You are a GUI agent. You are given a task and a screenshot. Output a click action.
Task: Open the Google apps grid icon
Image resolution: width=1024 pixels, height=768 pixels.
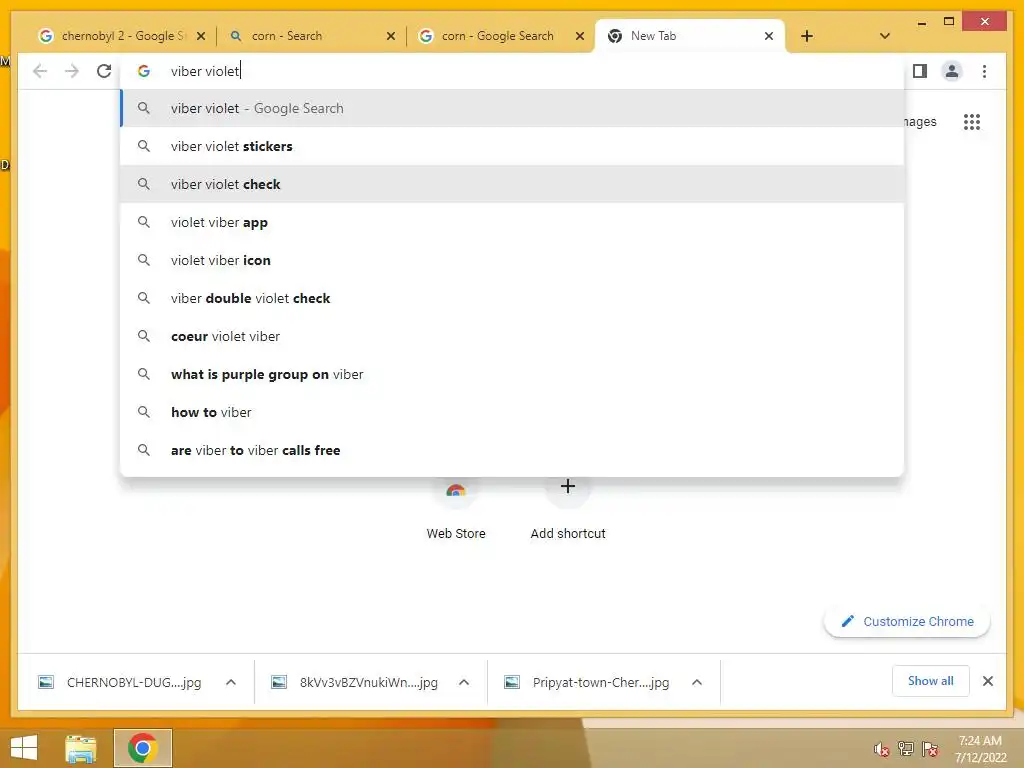click(x=972, y=121)
